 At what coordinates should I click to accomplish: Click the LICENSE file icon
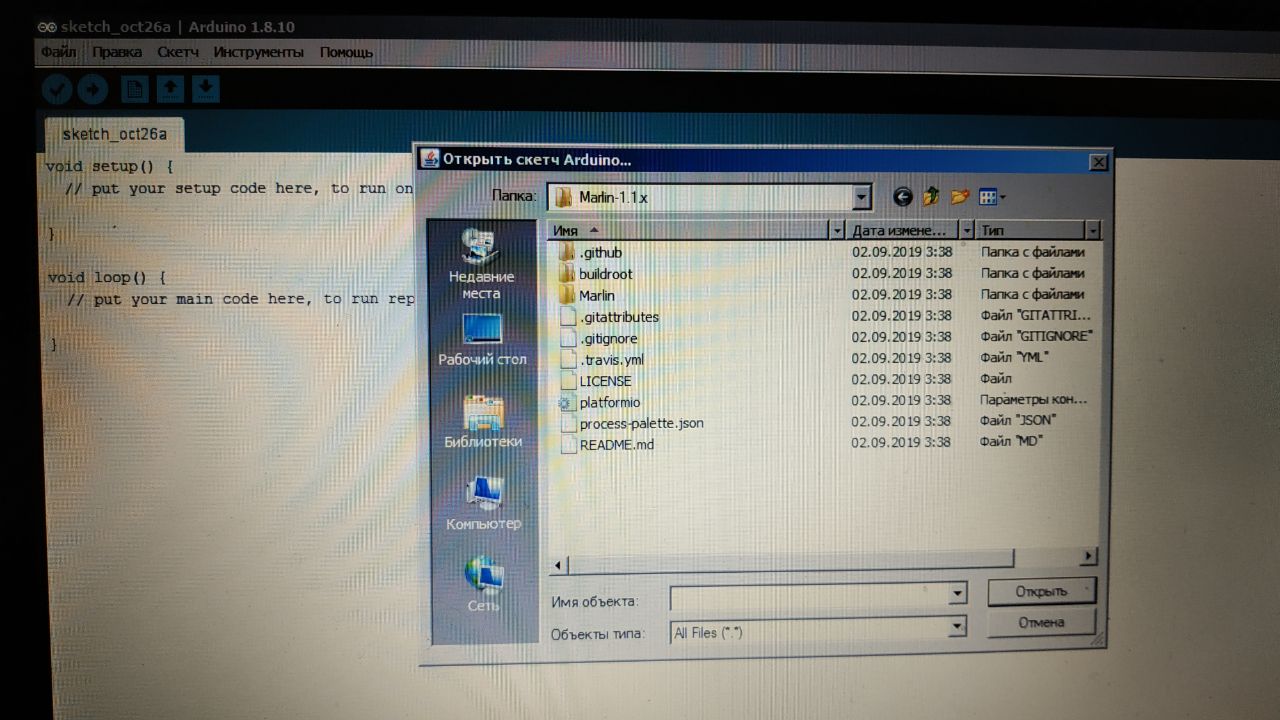point(568,381)
